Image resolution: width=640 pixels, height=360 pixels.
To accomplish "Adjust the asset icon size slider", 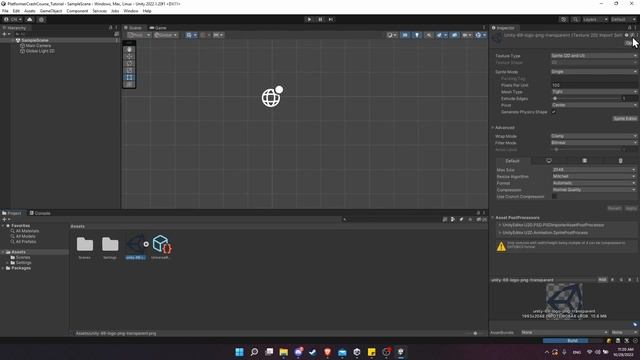I will [474, 333].
